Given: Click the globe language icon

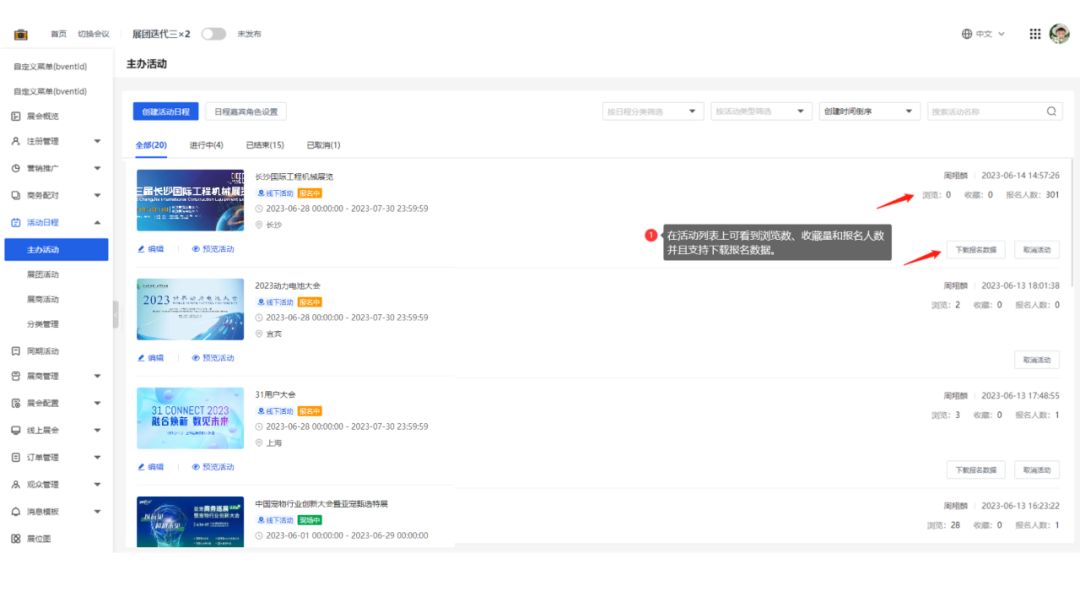Looking at the screenshot, I should [967, 34].
